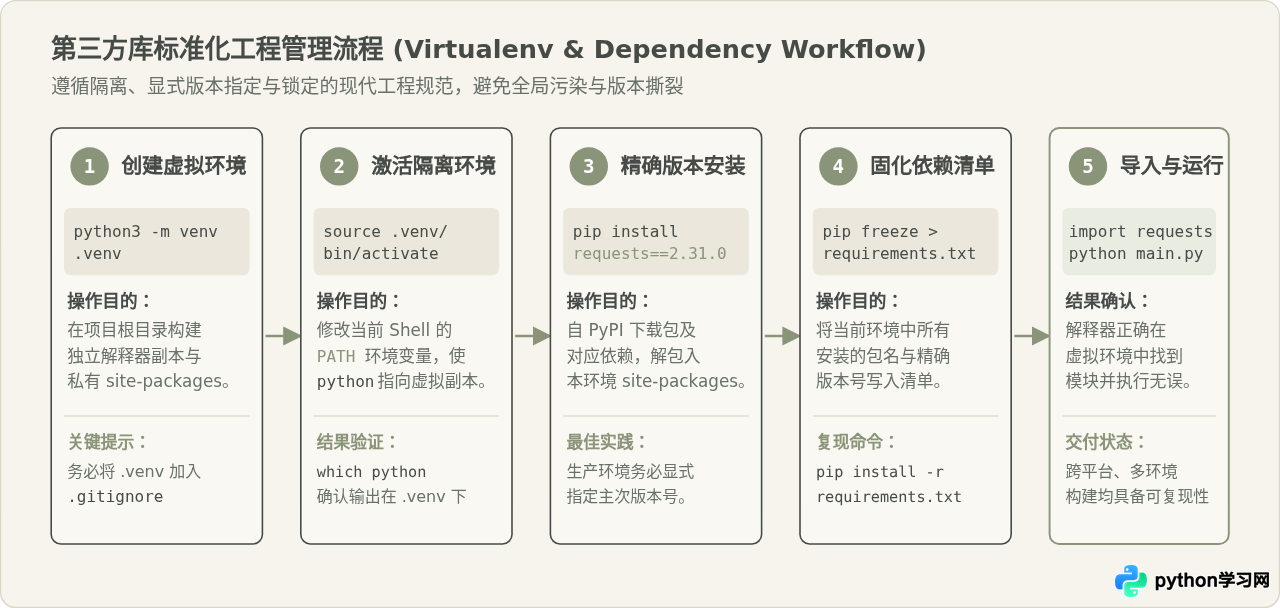Click "操作目的：" label in 创建虚拟环境 card

coord(110,301)
